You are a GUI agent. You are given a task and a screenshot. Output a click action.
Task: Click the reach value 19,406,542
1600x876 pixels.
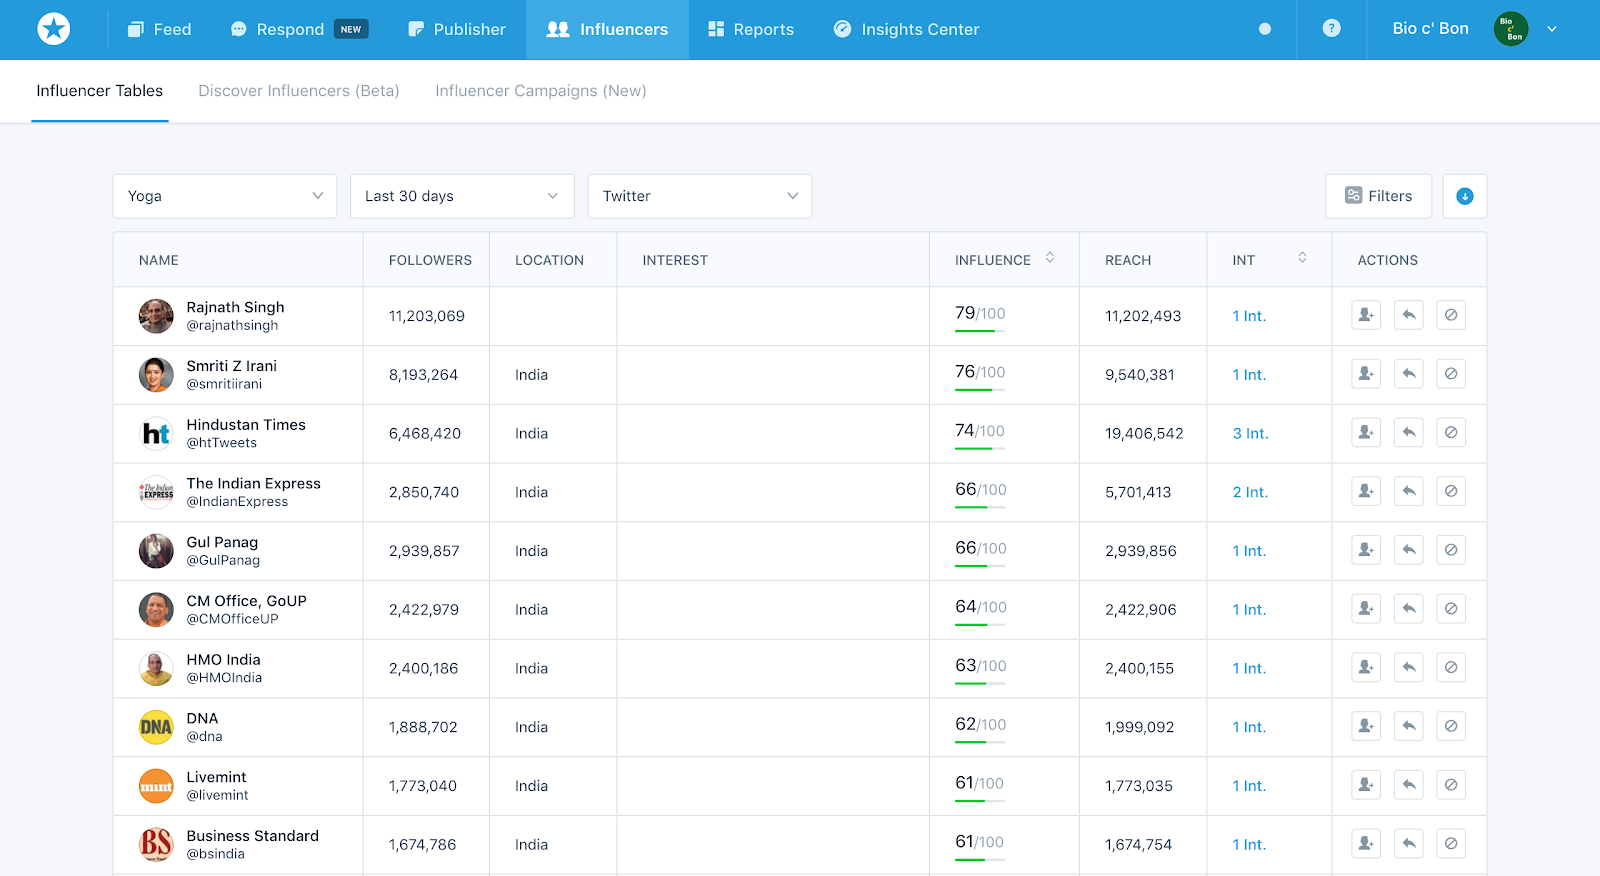click(1144, 434)
